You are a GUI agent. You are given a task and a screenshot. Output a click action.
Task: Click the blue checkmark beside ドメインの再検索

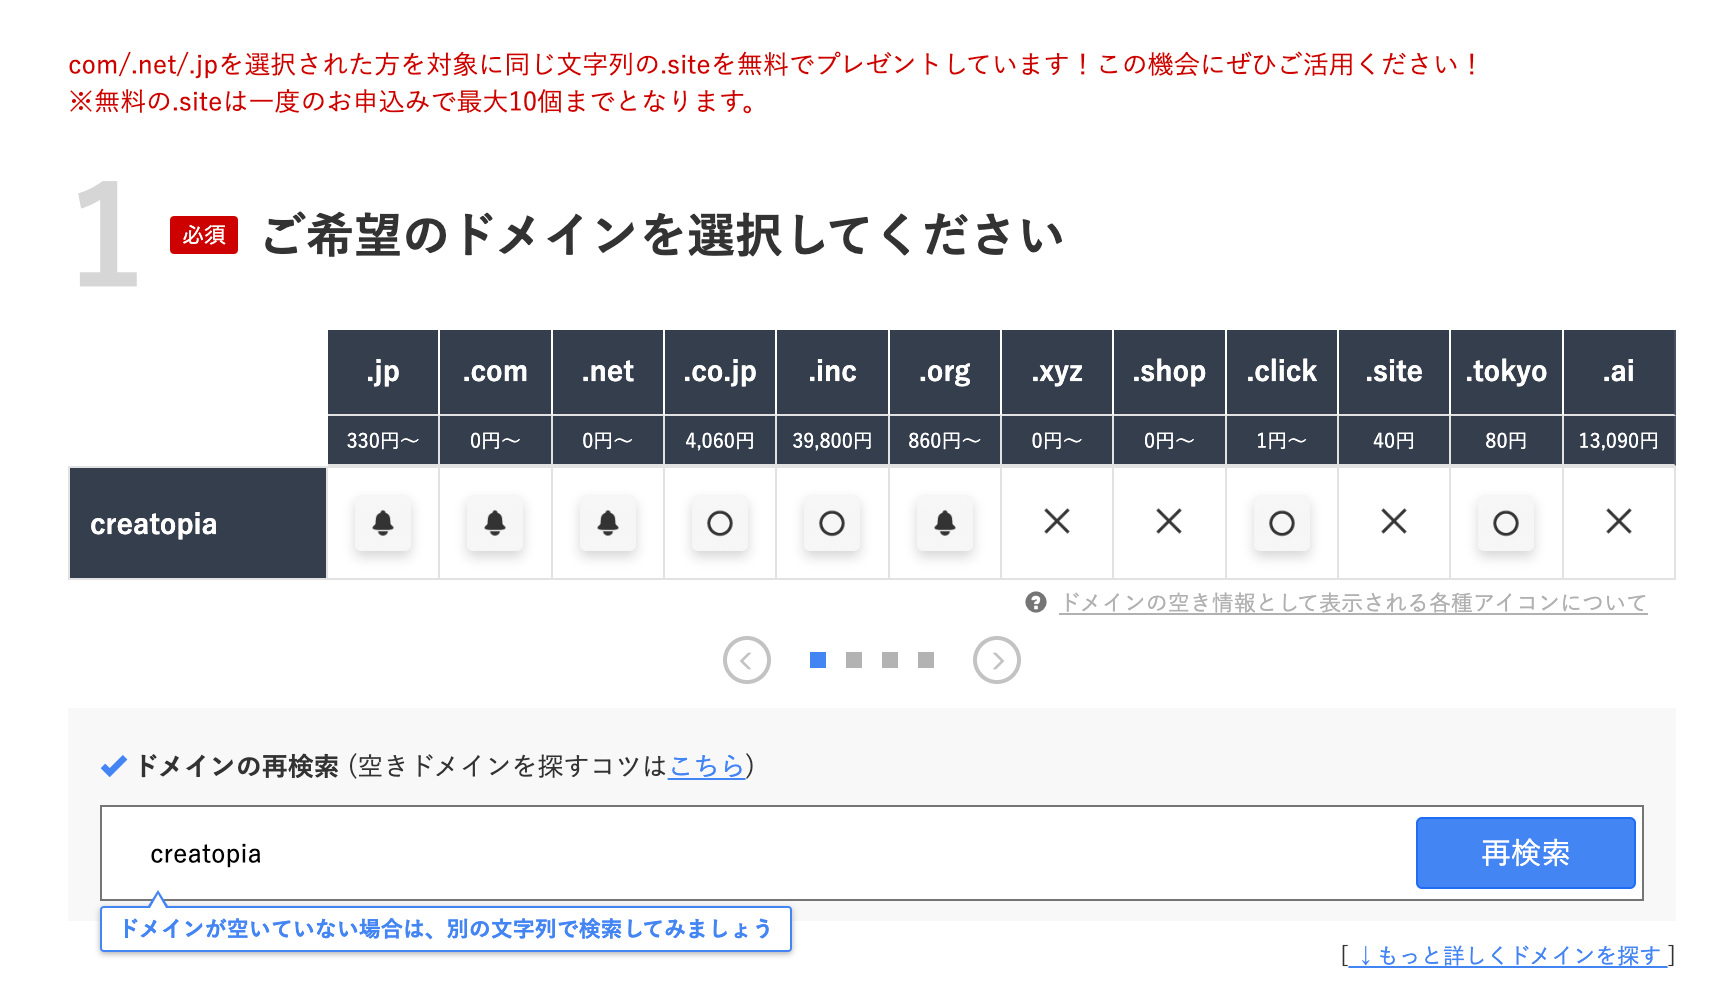[112, 768]
